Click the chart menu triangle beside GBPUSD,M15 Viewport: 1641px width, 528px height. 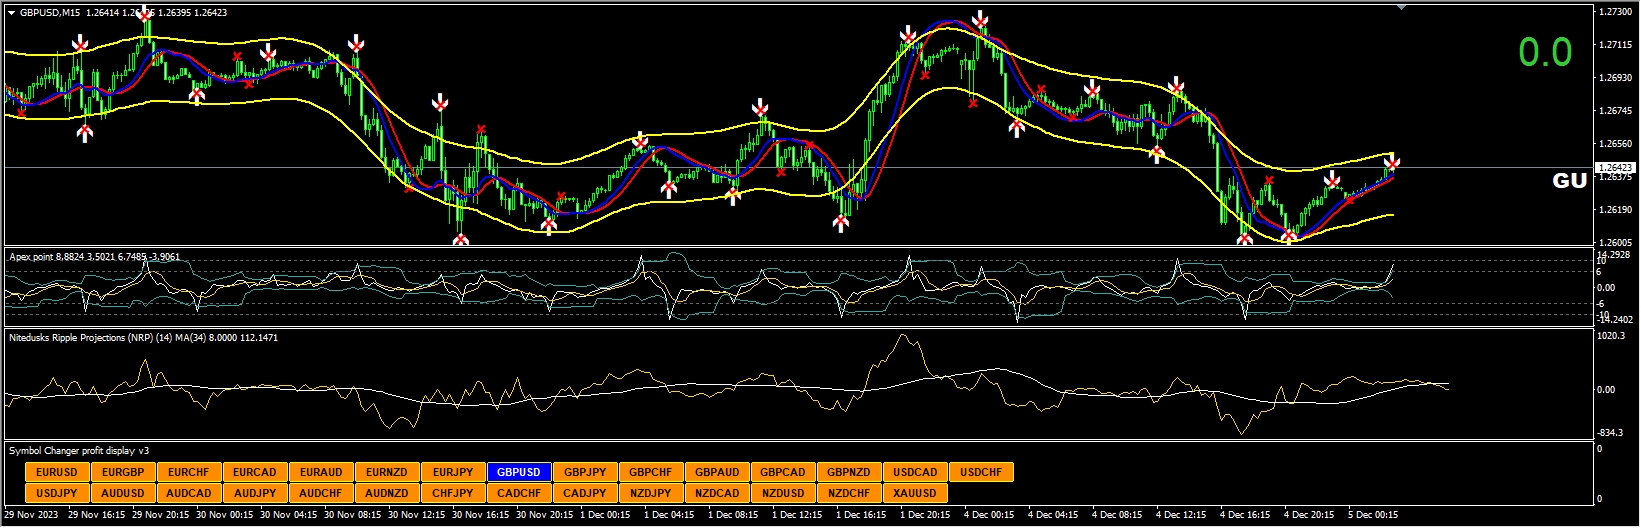tap(11, 13)
